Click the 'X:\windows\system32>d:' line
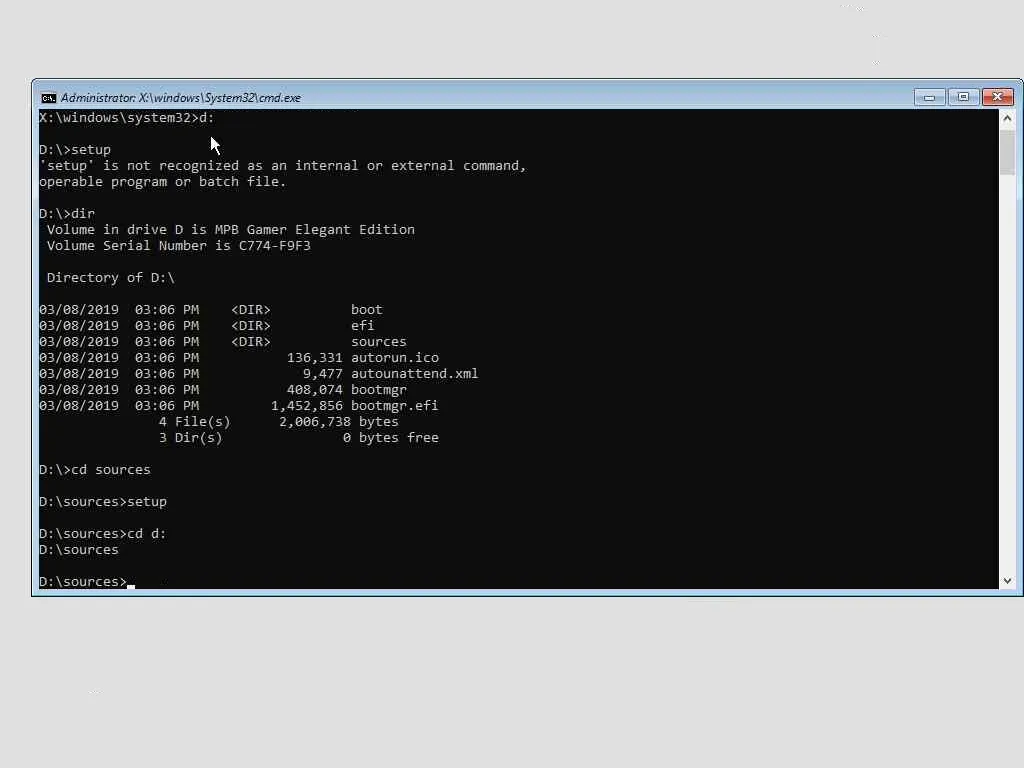Viewport: 1024px width, 768px height. pyautogui.click(x=127, y=118)
